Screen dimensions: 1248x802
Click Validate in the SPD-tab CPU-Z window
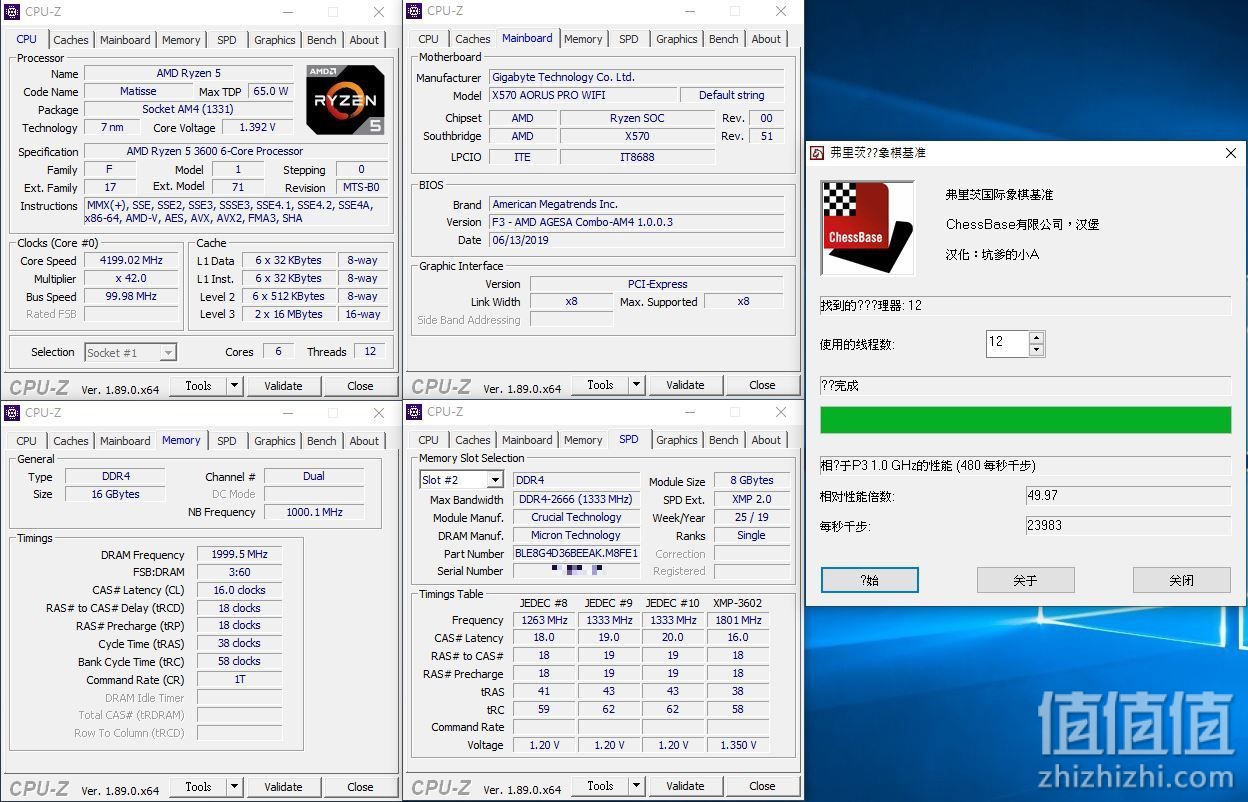[x=685, y=786]
